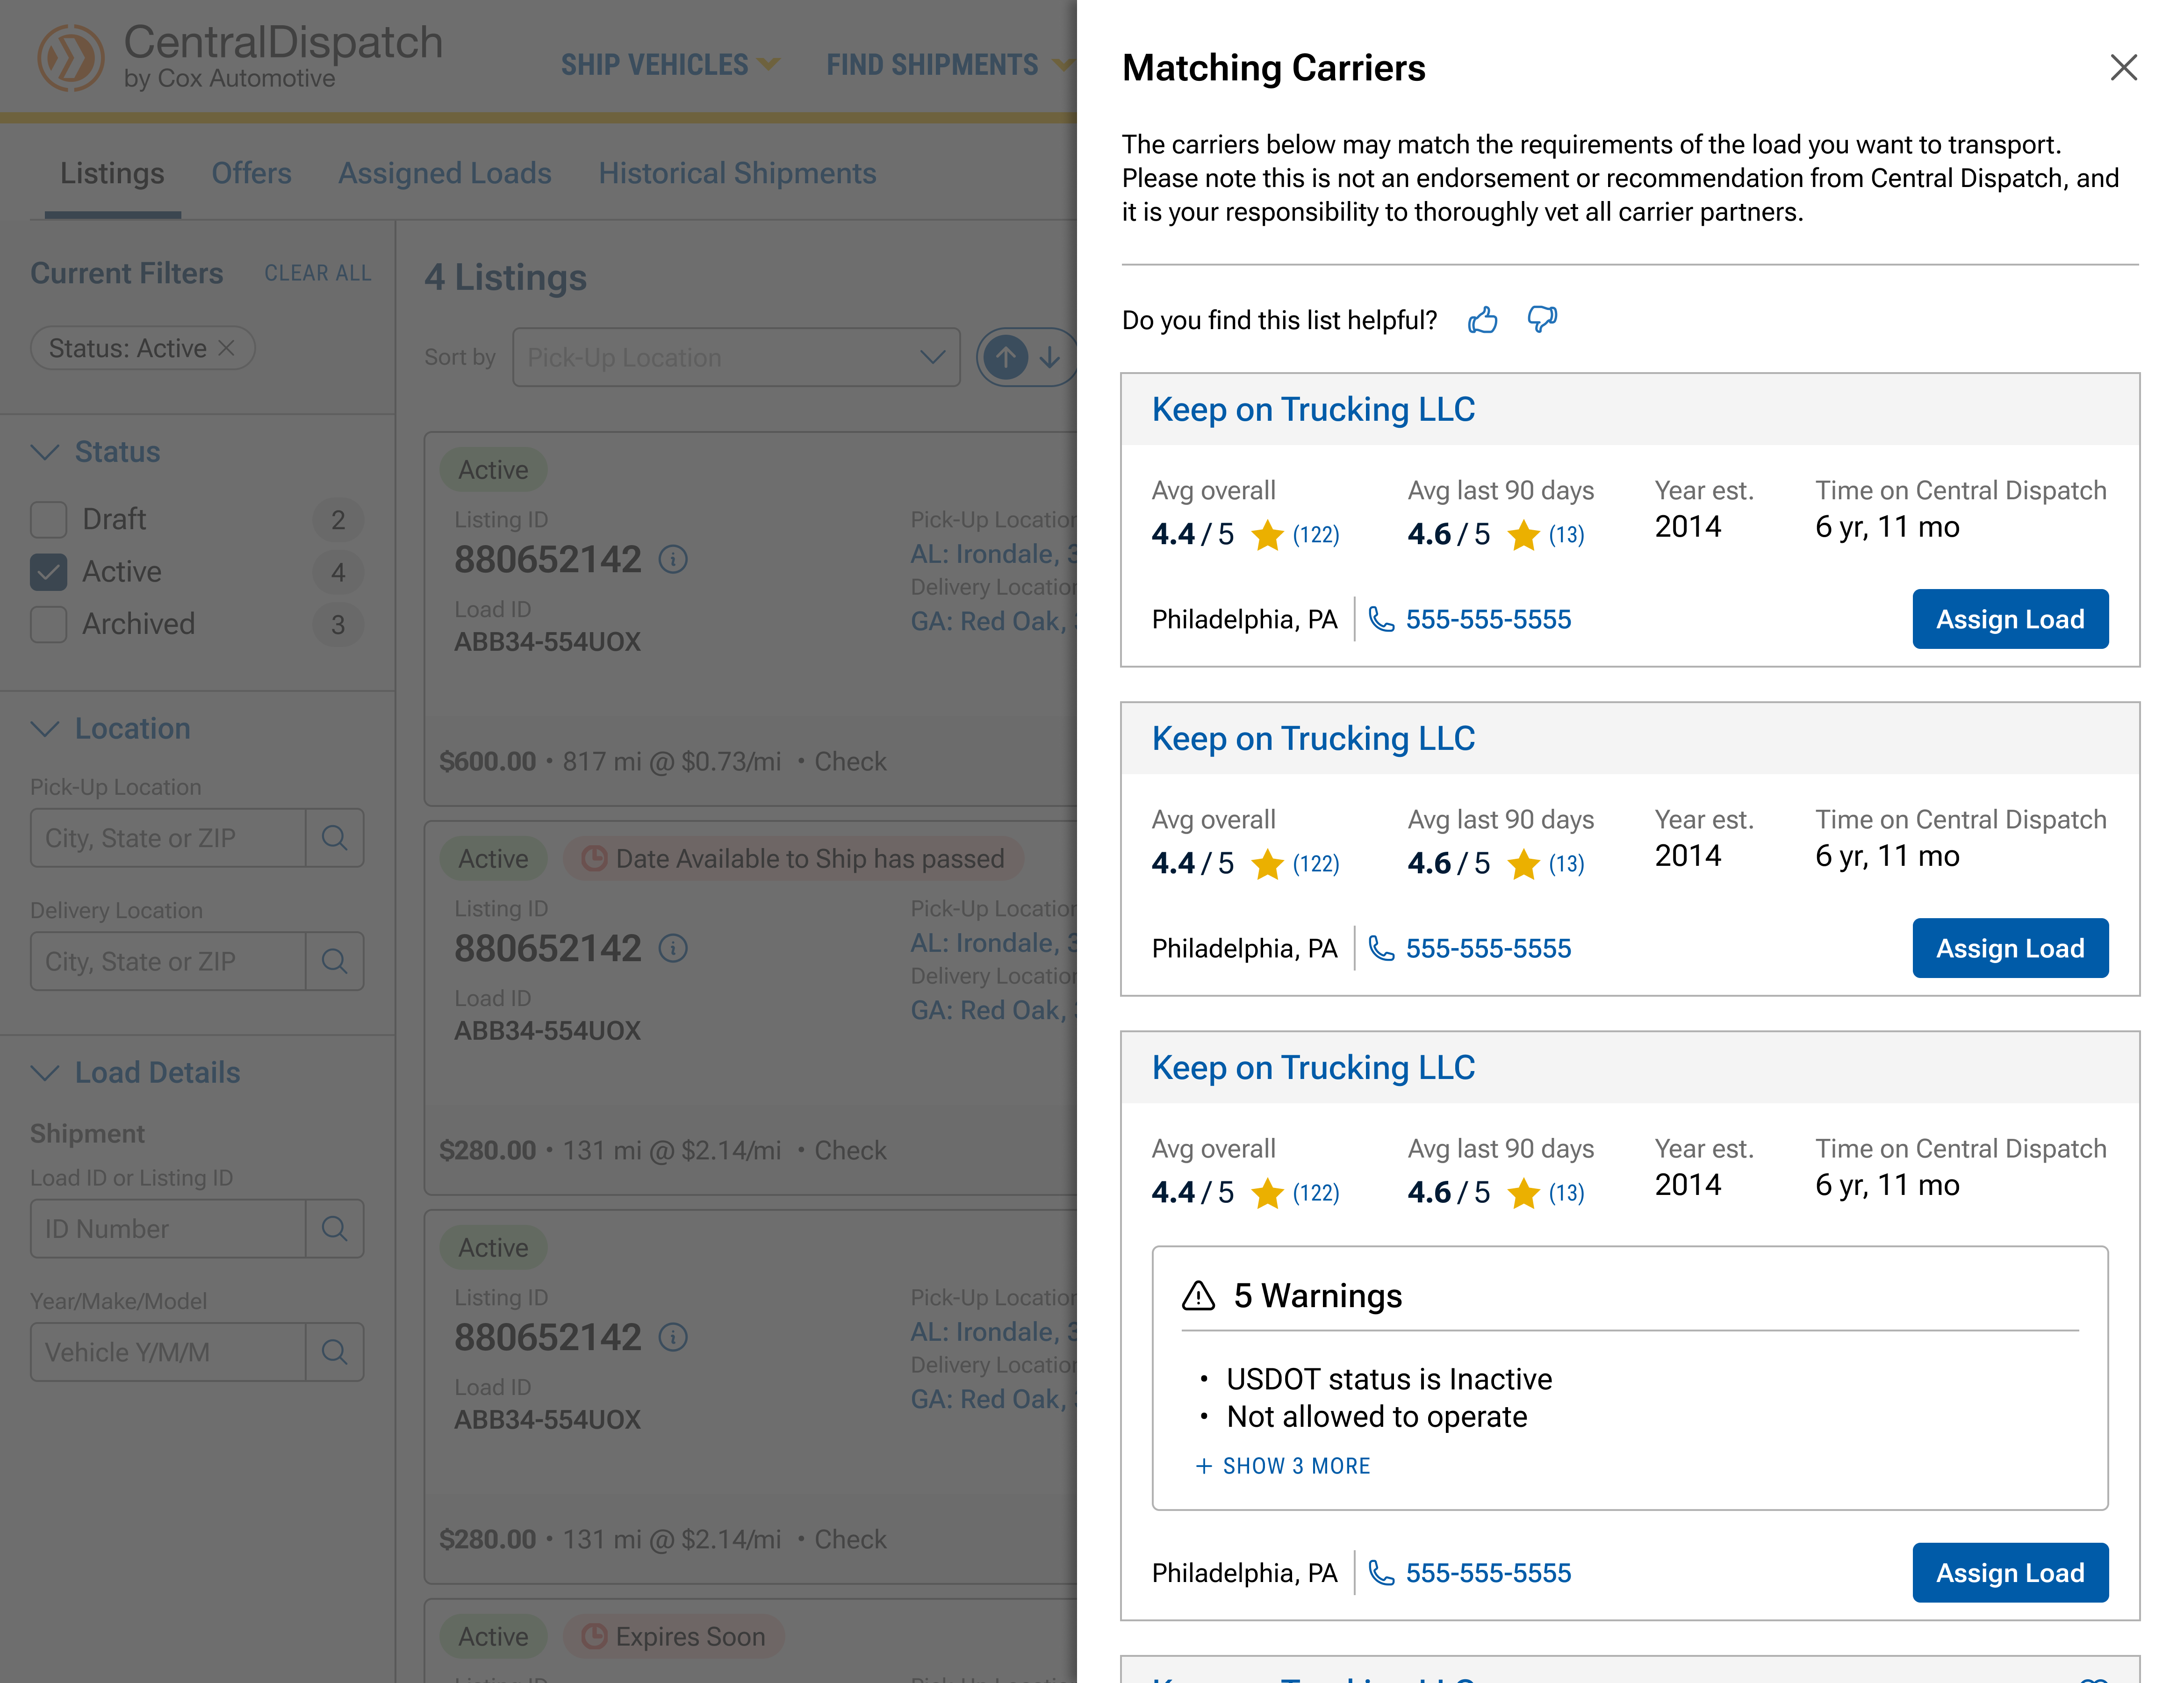Call 555-555-5555 on third carrier card
Screen dimensions: 2184x1683
tap(1488, 1573)
